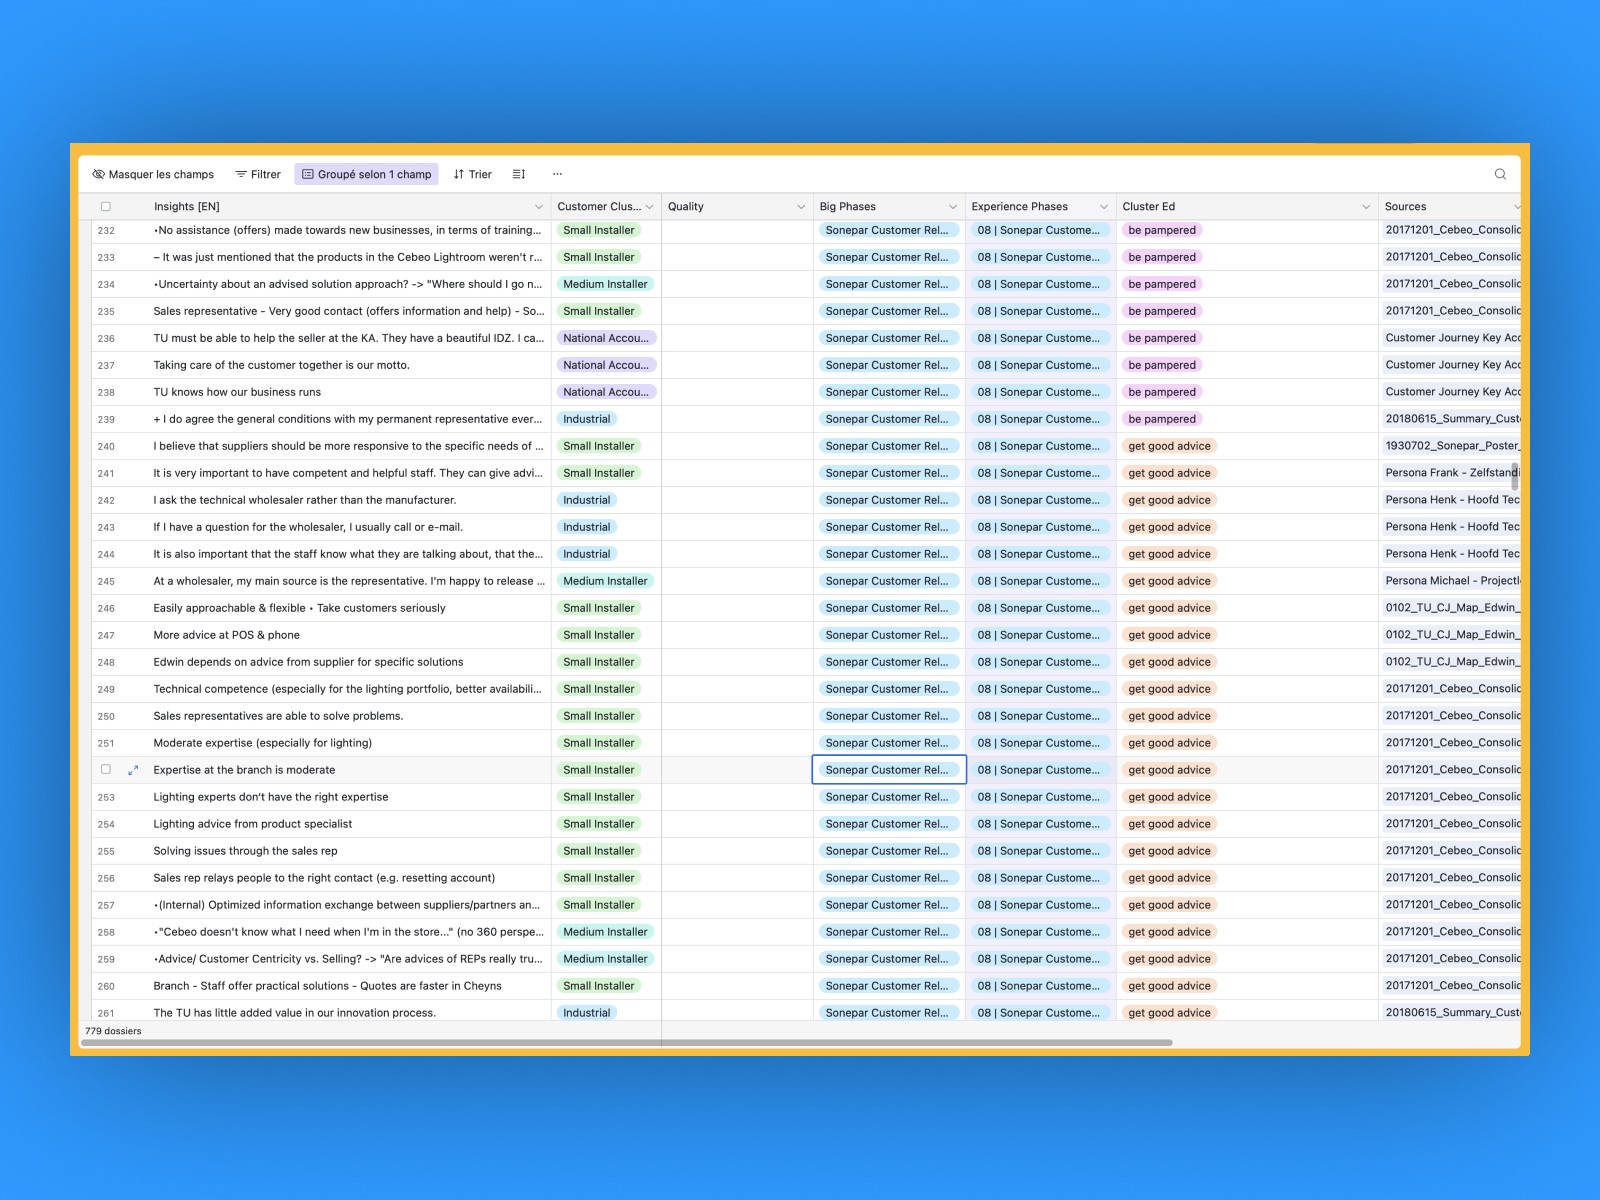
Task: Select 'Lighting advice from product specialist' cell
Action: (x=351, y=824)
